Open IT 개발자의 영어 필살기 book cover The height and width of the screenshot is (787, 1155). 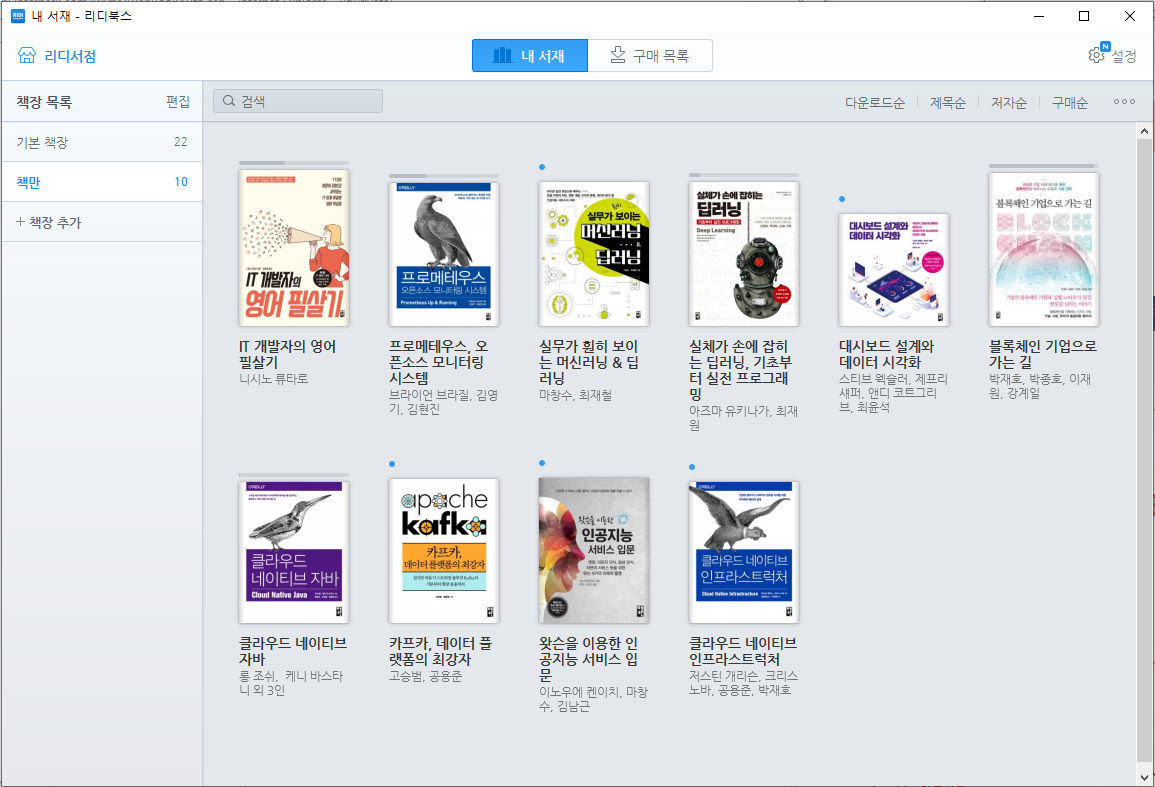pos(294,248)
